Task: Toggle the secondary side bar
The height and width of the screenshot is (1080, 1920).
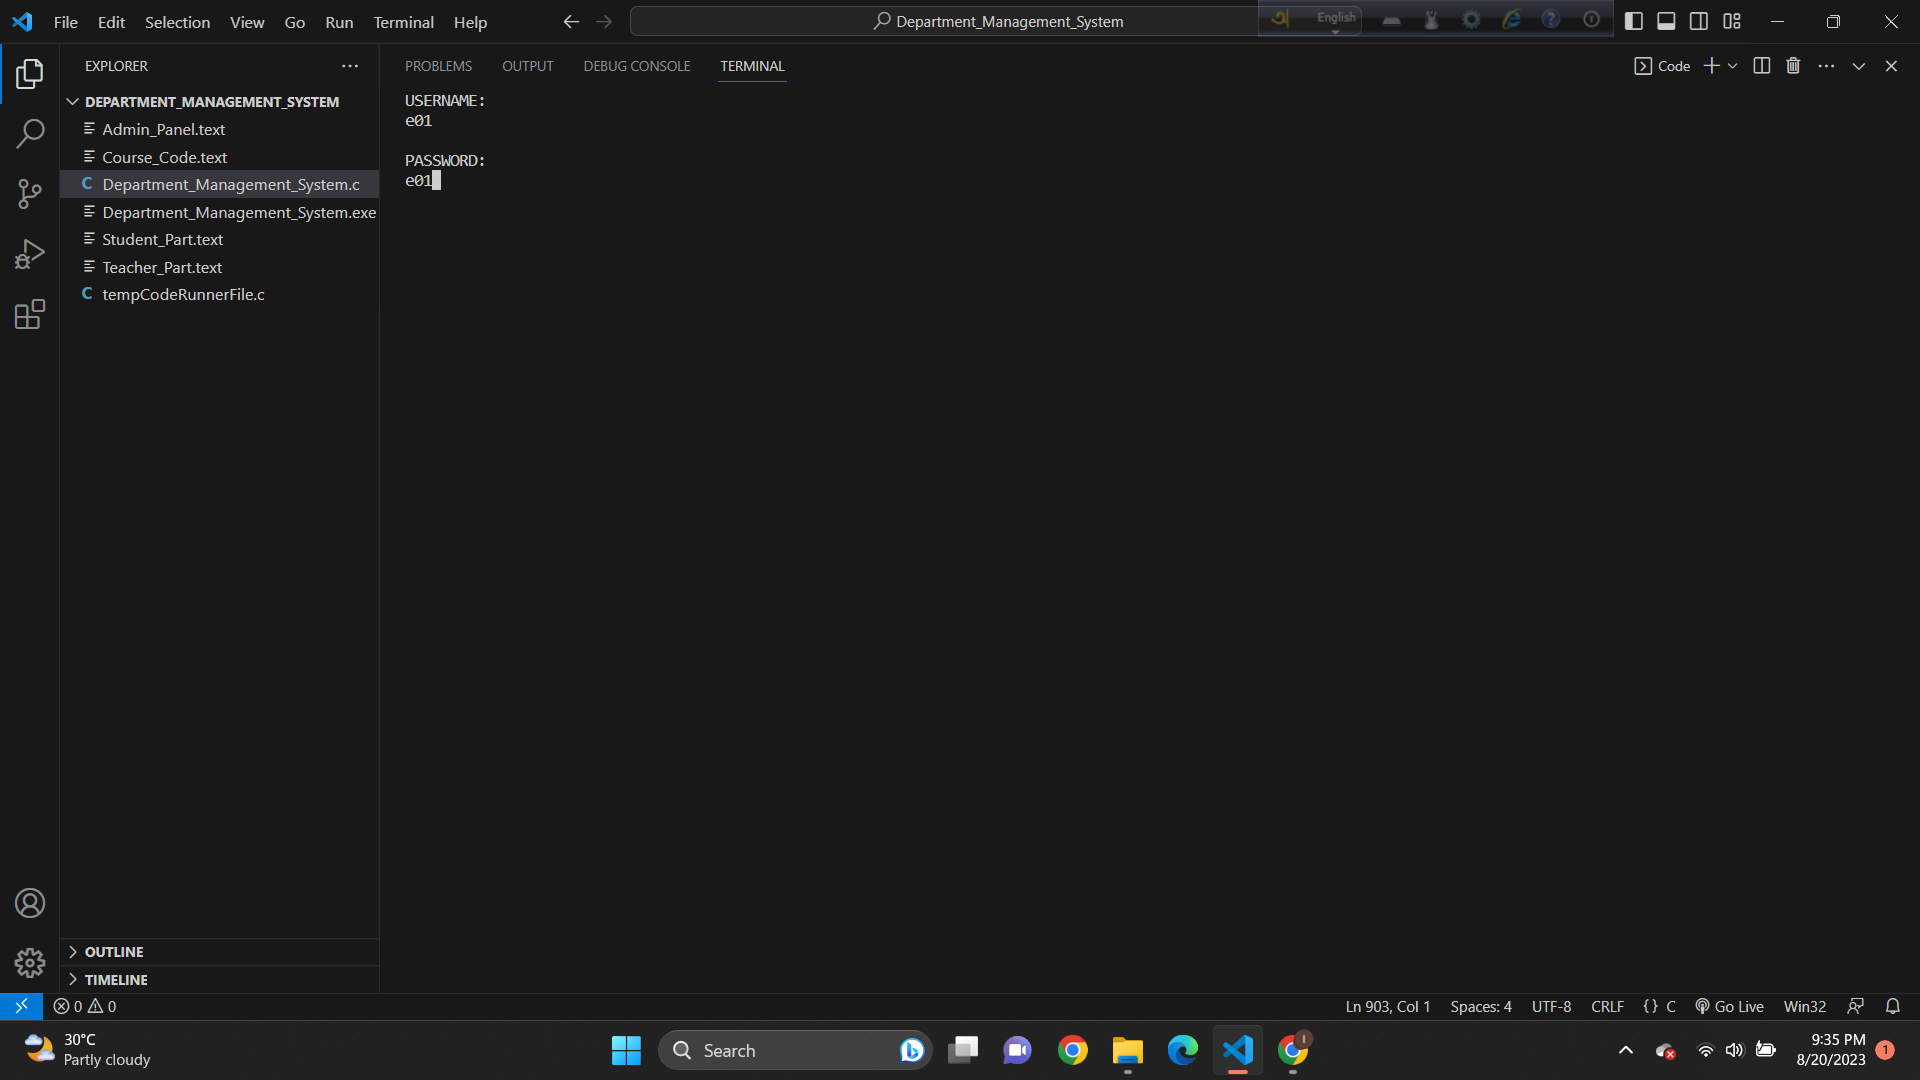Action: [1699, 20]
